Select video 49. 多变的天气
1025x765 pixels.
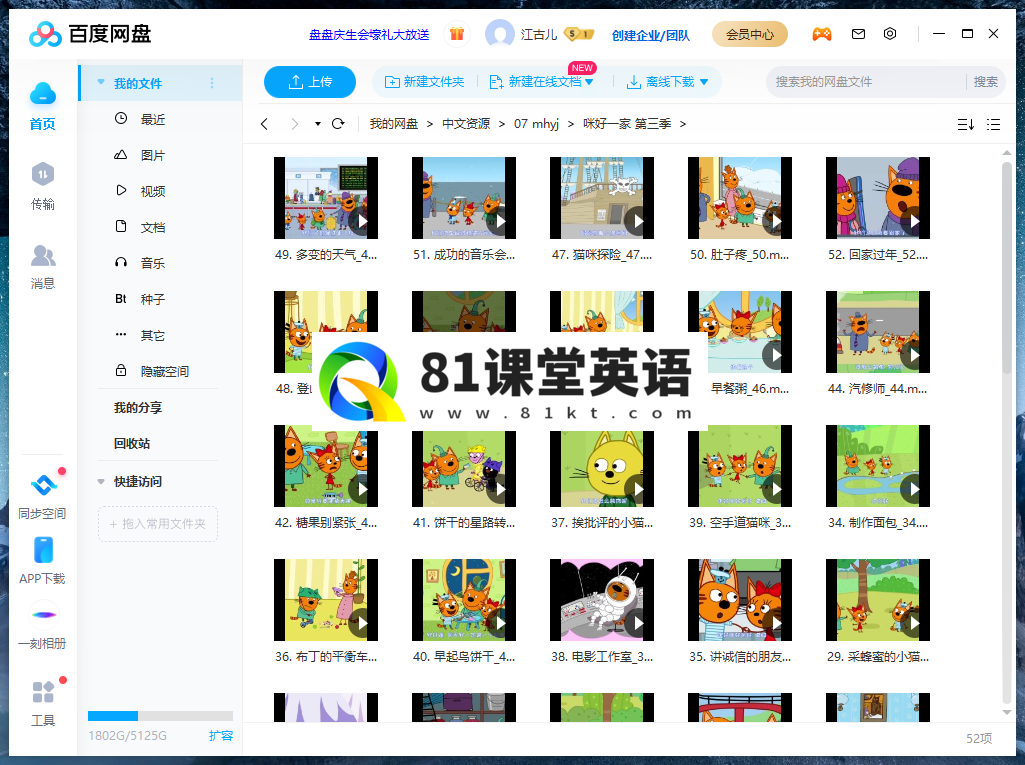pos(326,209)
